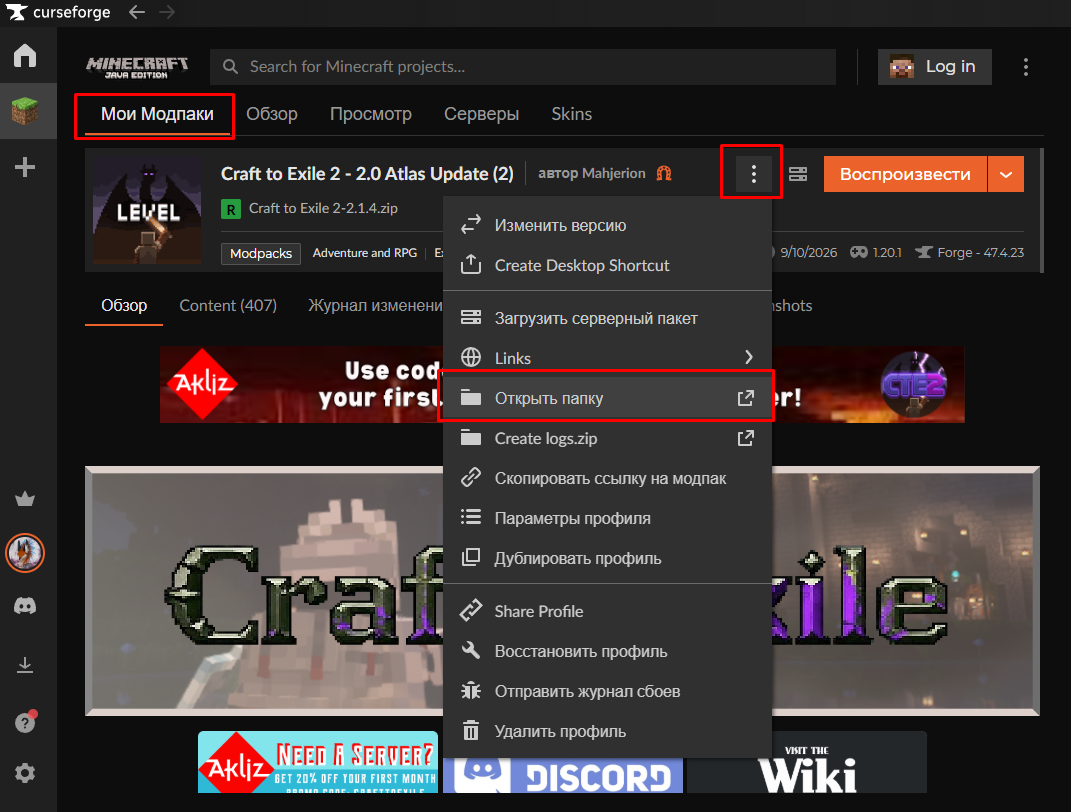The width and height of the screenshot is (1071, 812).
Task: Expand the Links submenu
Action: (607, 358)
